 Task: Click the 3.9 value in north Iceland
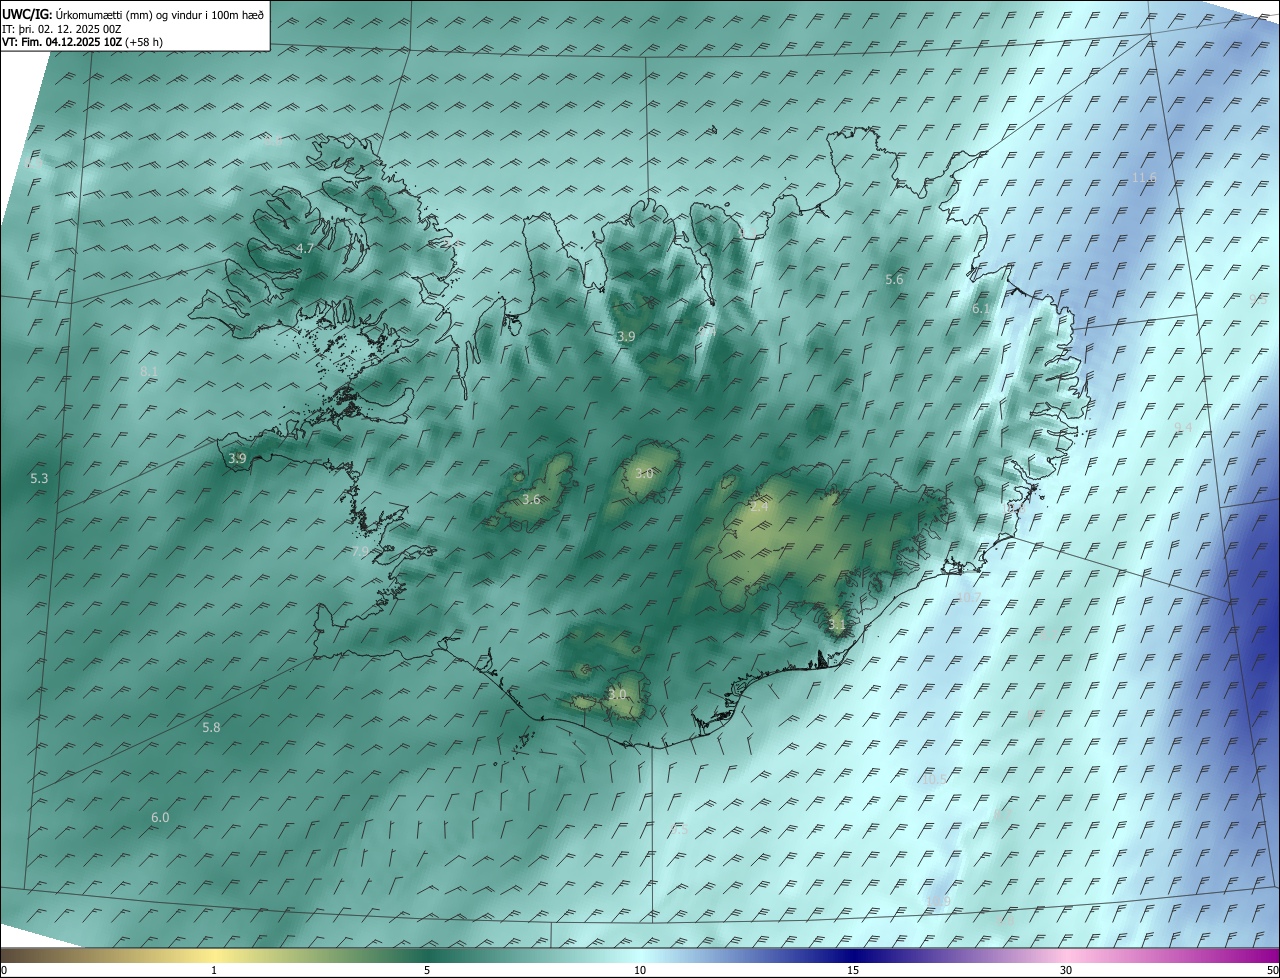coord(626,337)
